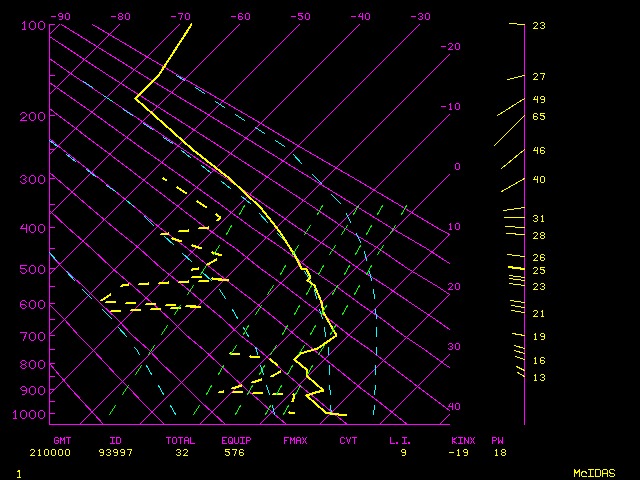Viewport: 640px width, 480px height.
Task: Click the lowest wind speed value 13
Action: click(x=539, y=377)
